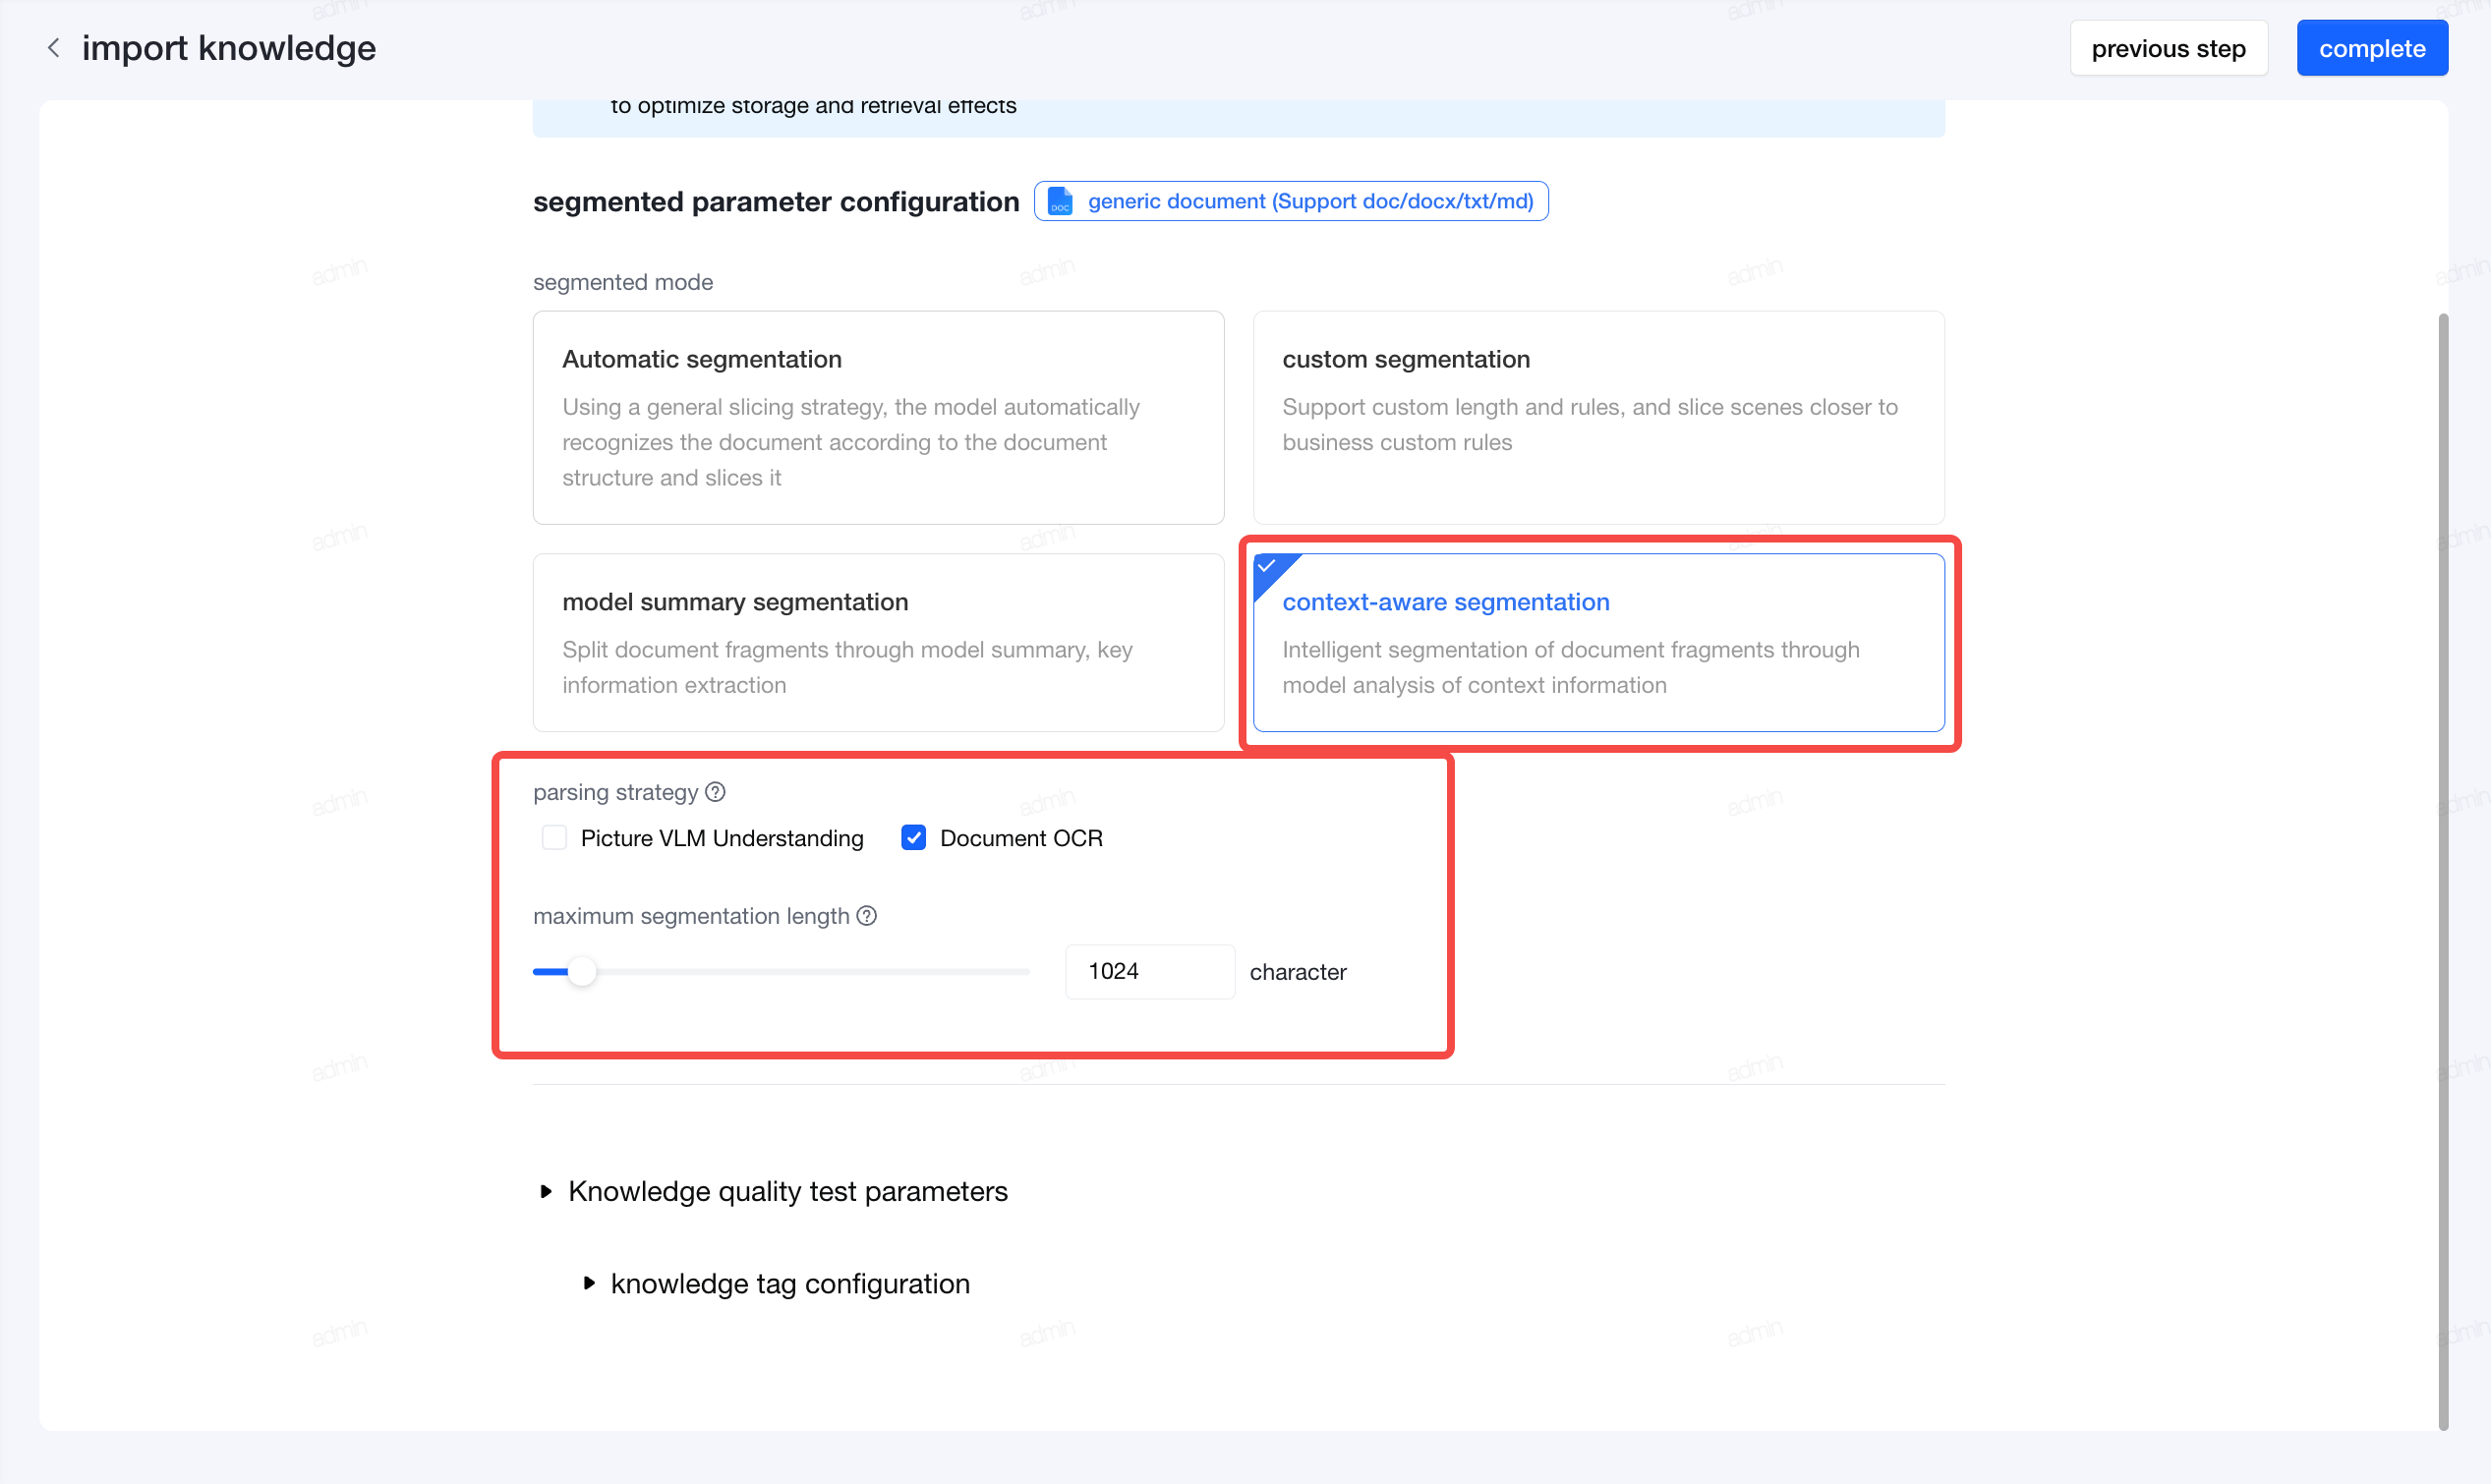Click the generic document type tag
Screen dimensions: 2491x1484
(1290, 201)
